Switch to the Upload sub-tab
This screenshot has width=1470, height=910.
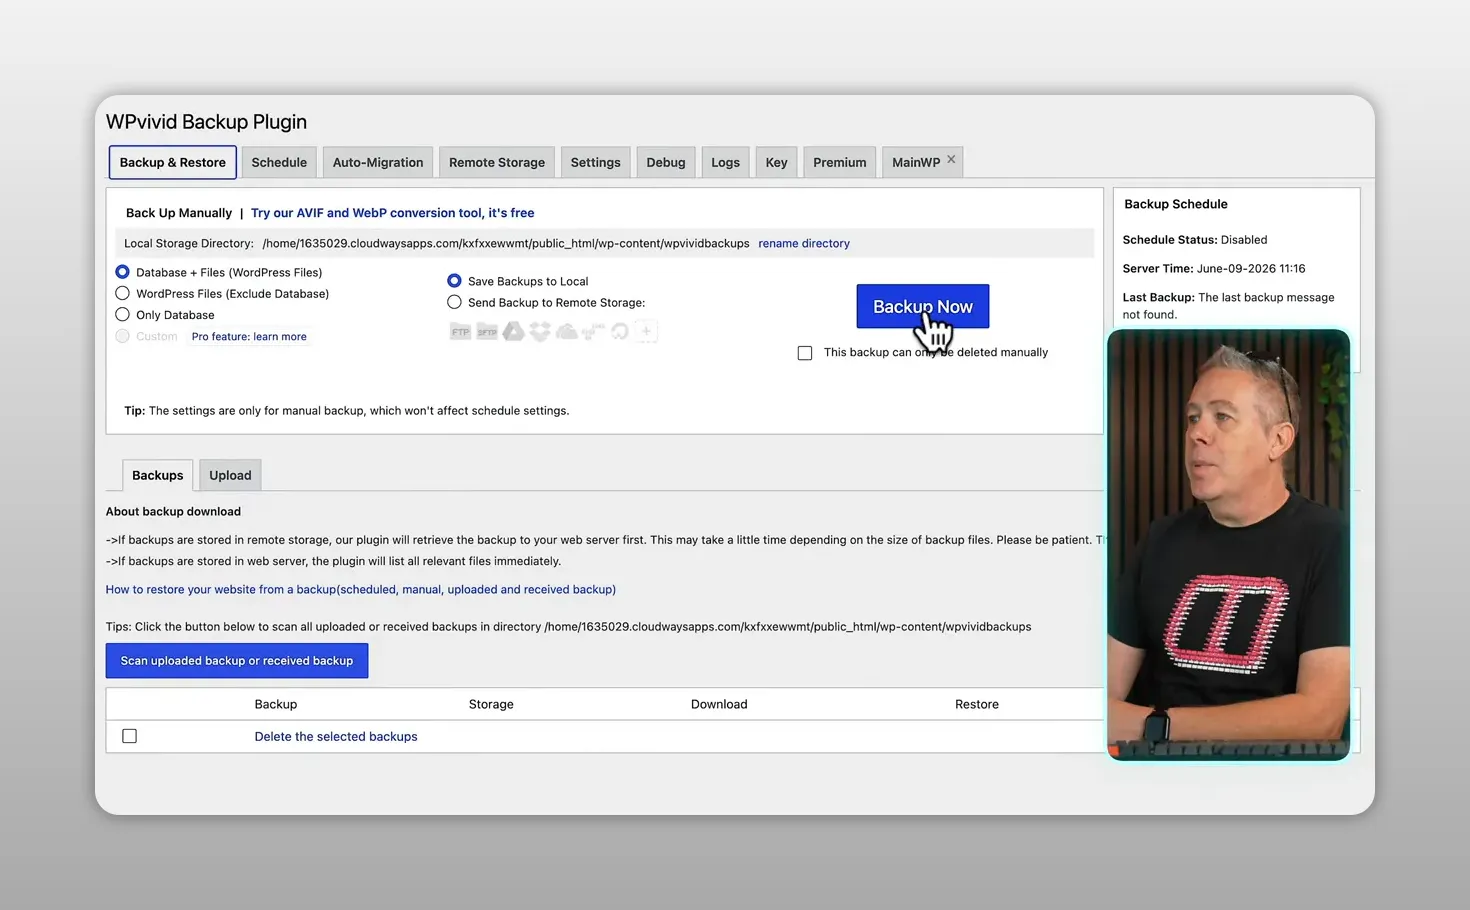coord(230,475)
